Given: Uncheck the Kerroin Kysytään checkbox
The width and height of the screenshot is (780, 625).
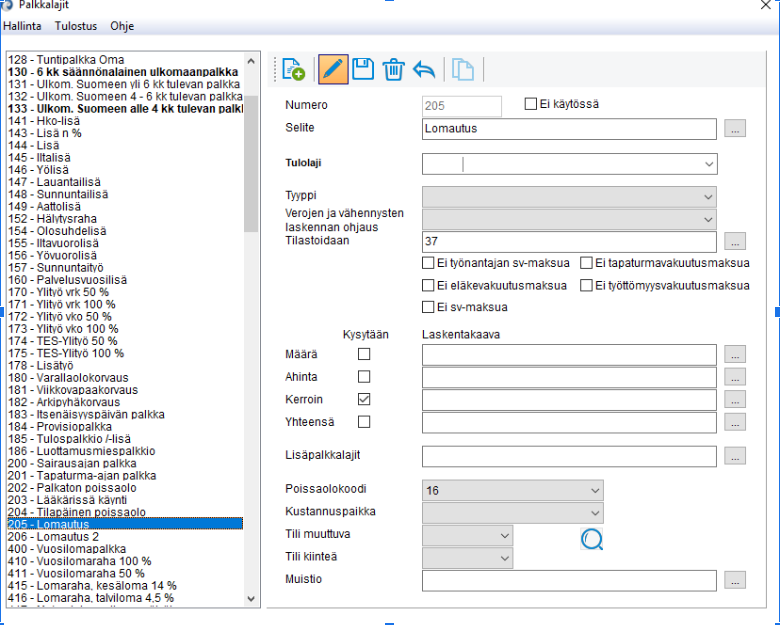Looking at the screenshot, I should 364,399.
